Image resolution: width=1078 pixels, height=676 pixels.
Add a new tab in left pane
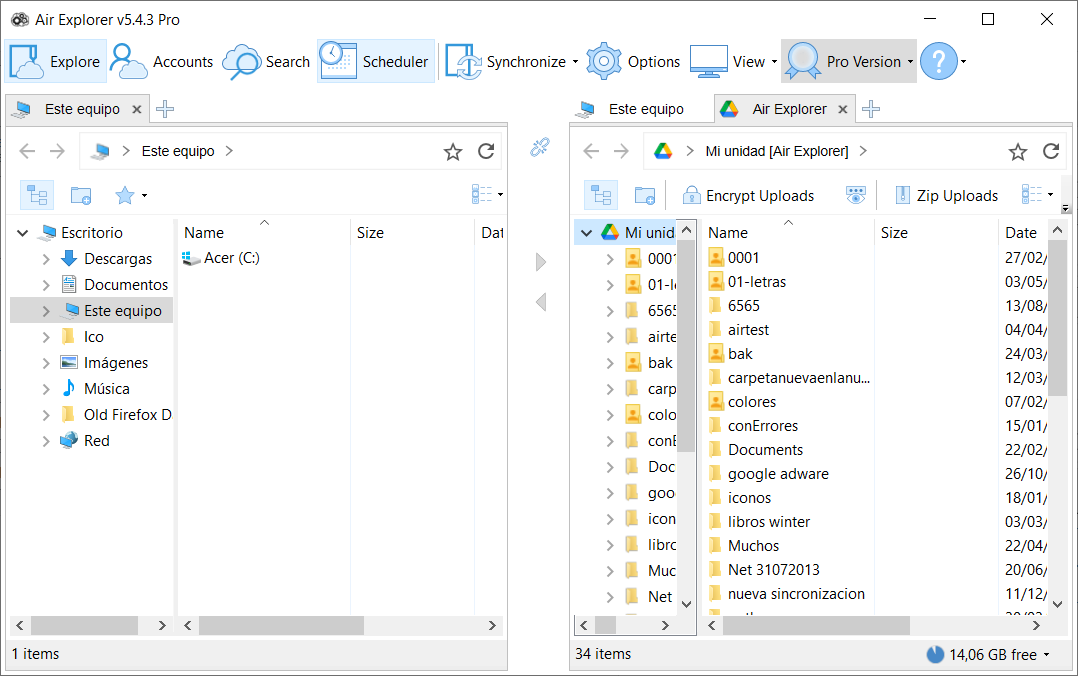point(165,109)
